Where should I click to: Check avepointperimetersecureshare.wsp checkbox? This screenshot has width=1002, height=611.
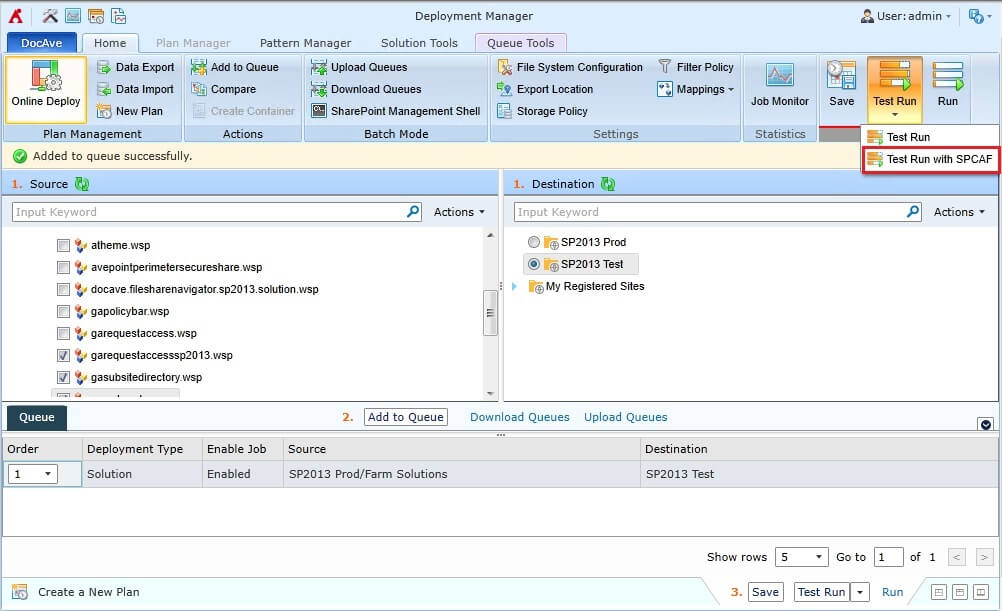pos(63,267)
